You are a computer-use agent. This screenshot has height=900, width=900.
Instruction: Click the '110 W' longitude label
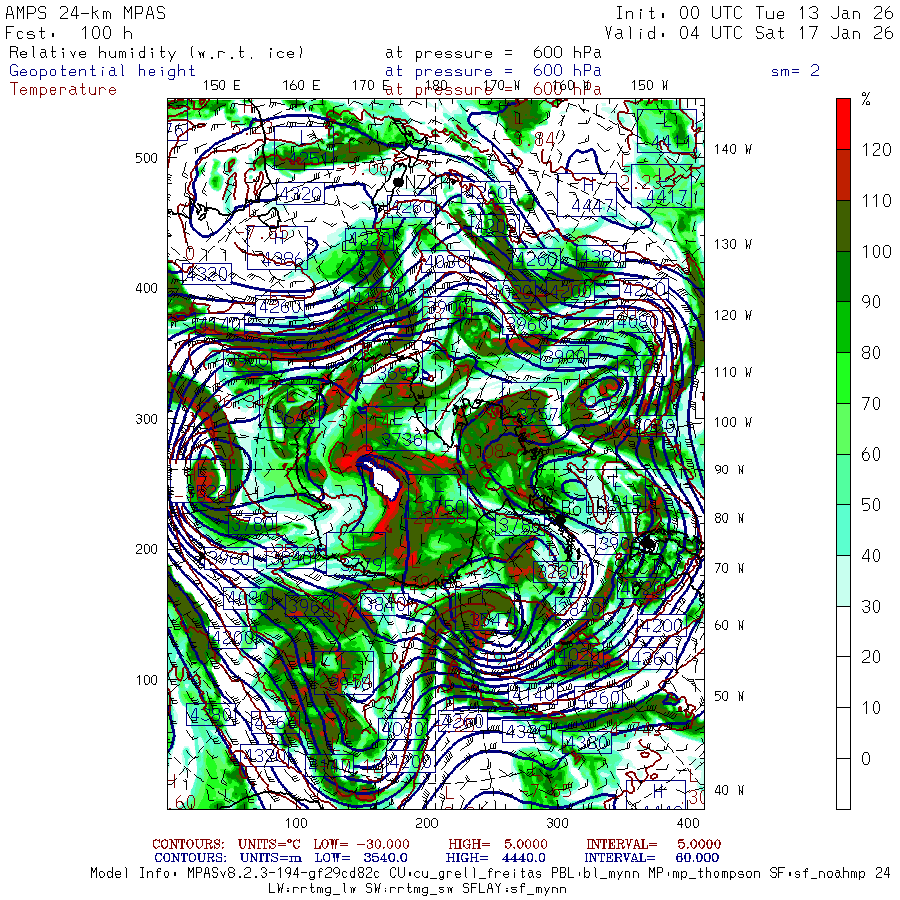[733, 372]
